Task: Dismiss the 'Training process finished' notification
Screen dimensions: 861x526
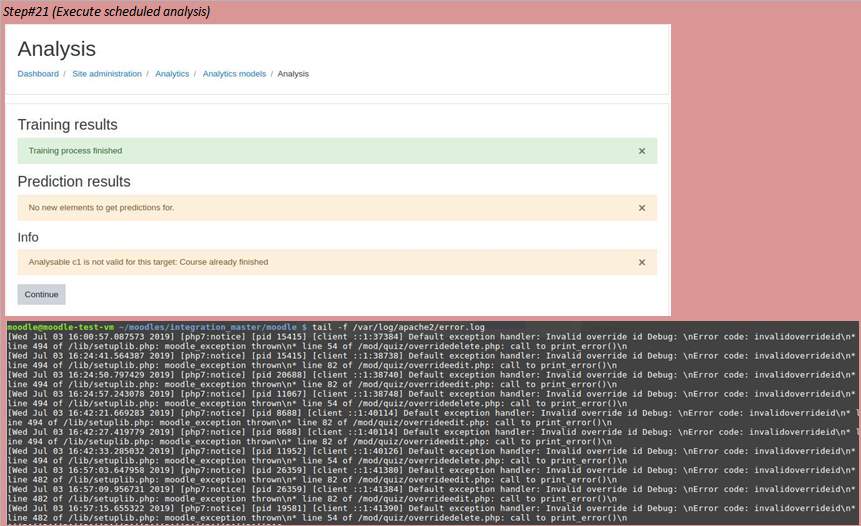Action: 641,151
